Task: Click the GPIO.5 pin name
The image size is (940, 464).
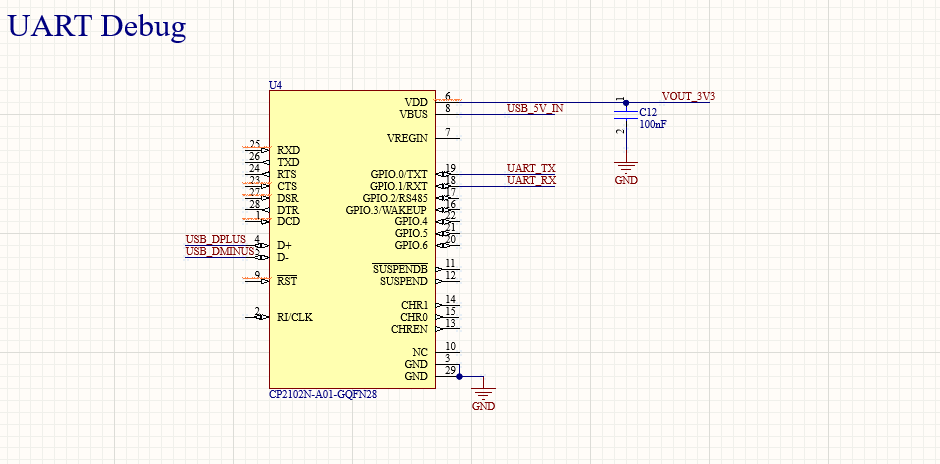Action: tap(411, 233)
